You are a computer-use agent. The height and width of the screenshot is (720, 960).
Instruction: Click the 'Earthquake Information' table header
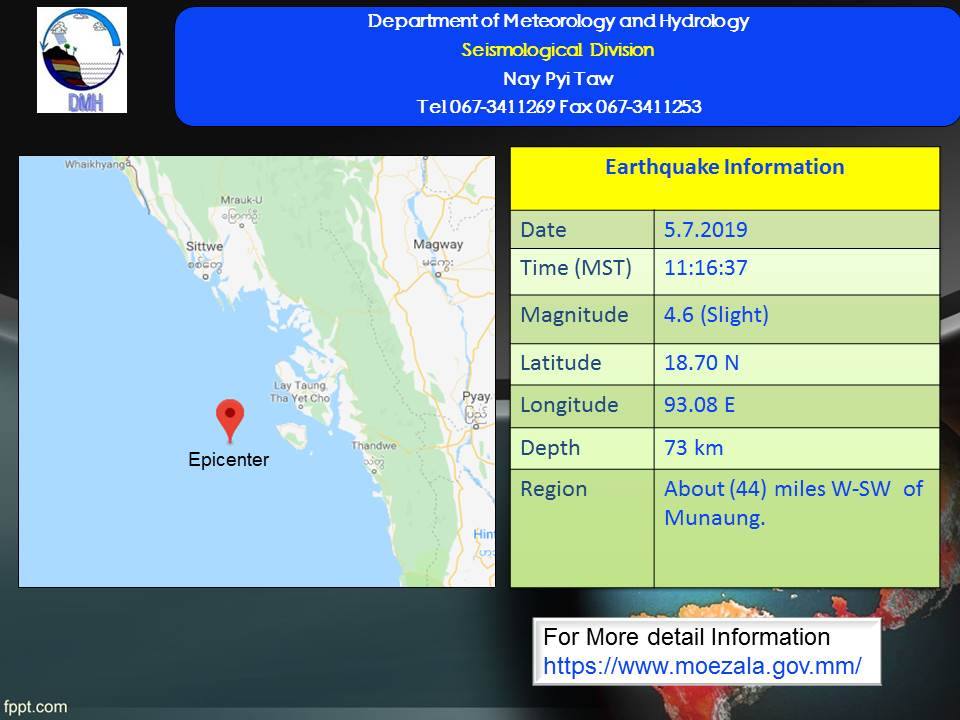pos(725,178)
